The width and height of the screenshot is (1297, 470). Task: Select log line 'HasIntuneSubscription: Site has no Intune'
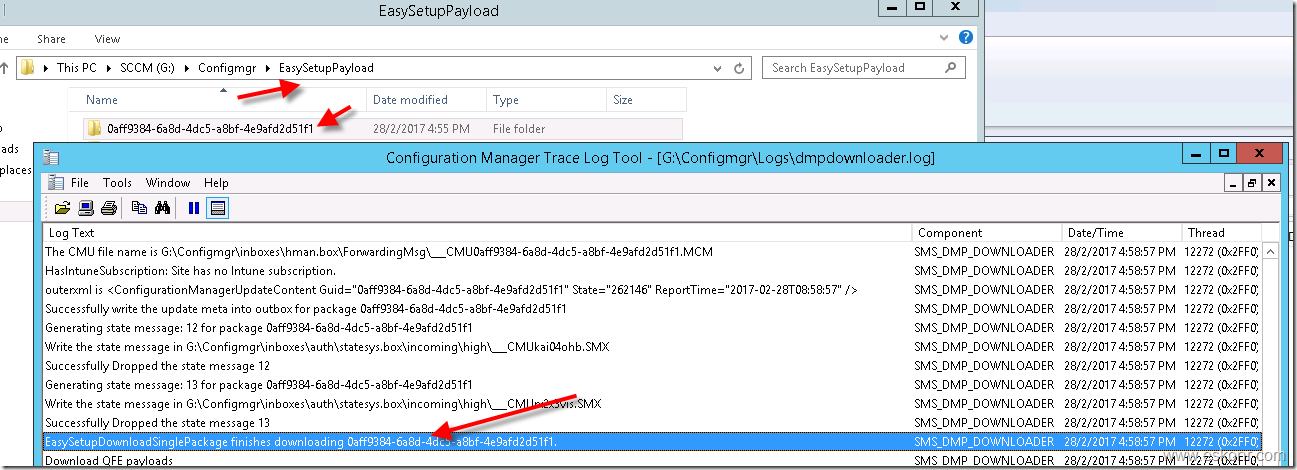(652, 271)
